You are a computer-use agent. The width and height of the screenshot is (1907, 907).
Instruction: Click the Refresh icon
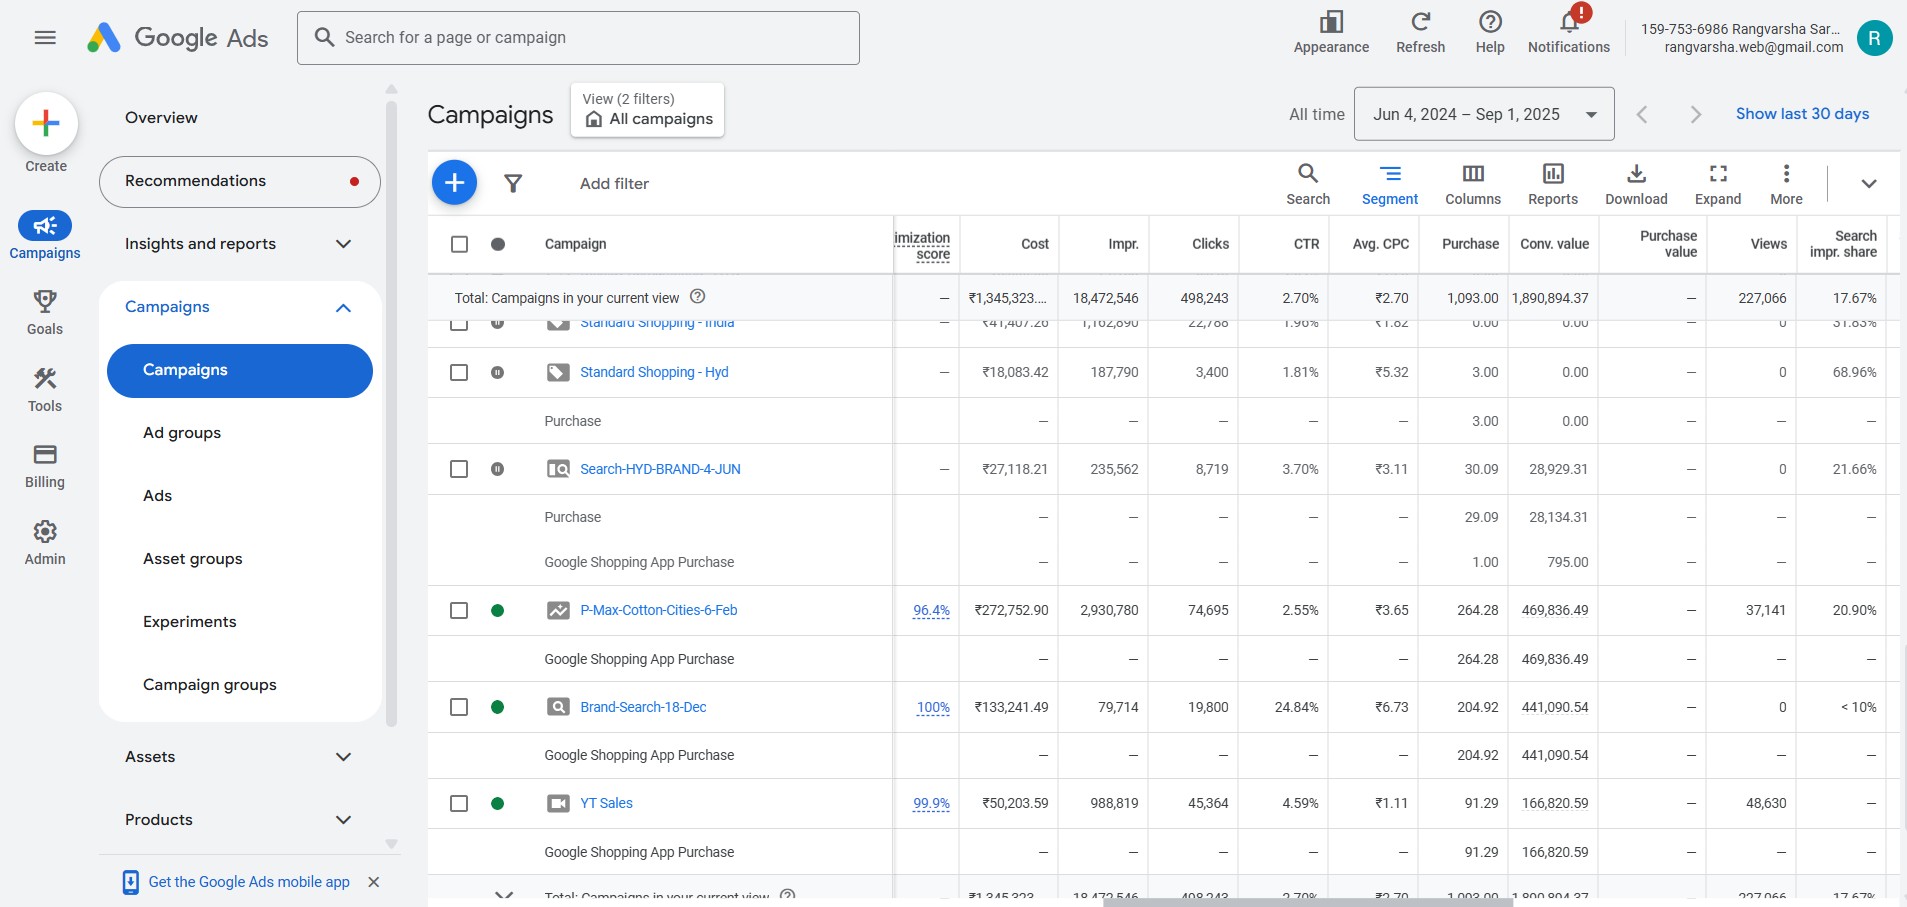point(1420,22)
